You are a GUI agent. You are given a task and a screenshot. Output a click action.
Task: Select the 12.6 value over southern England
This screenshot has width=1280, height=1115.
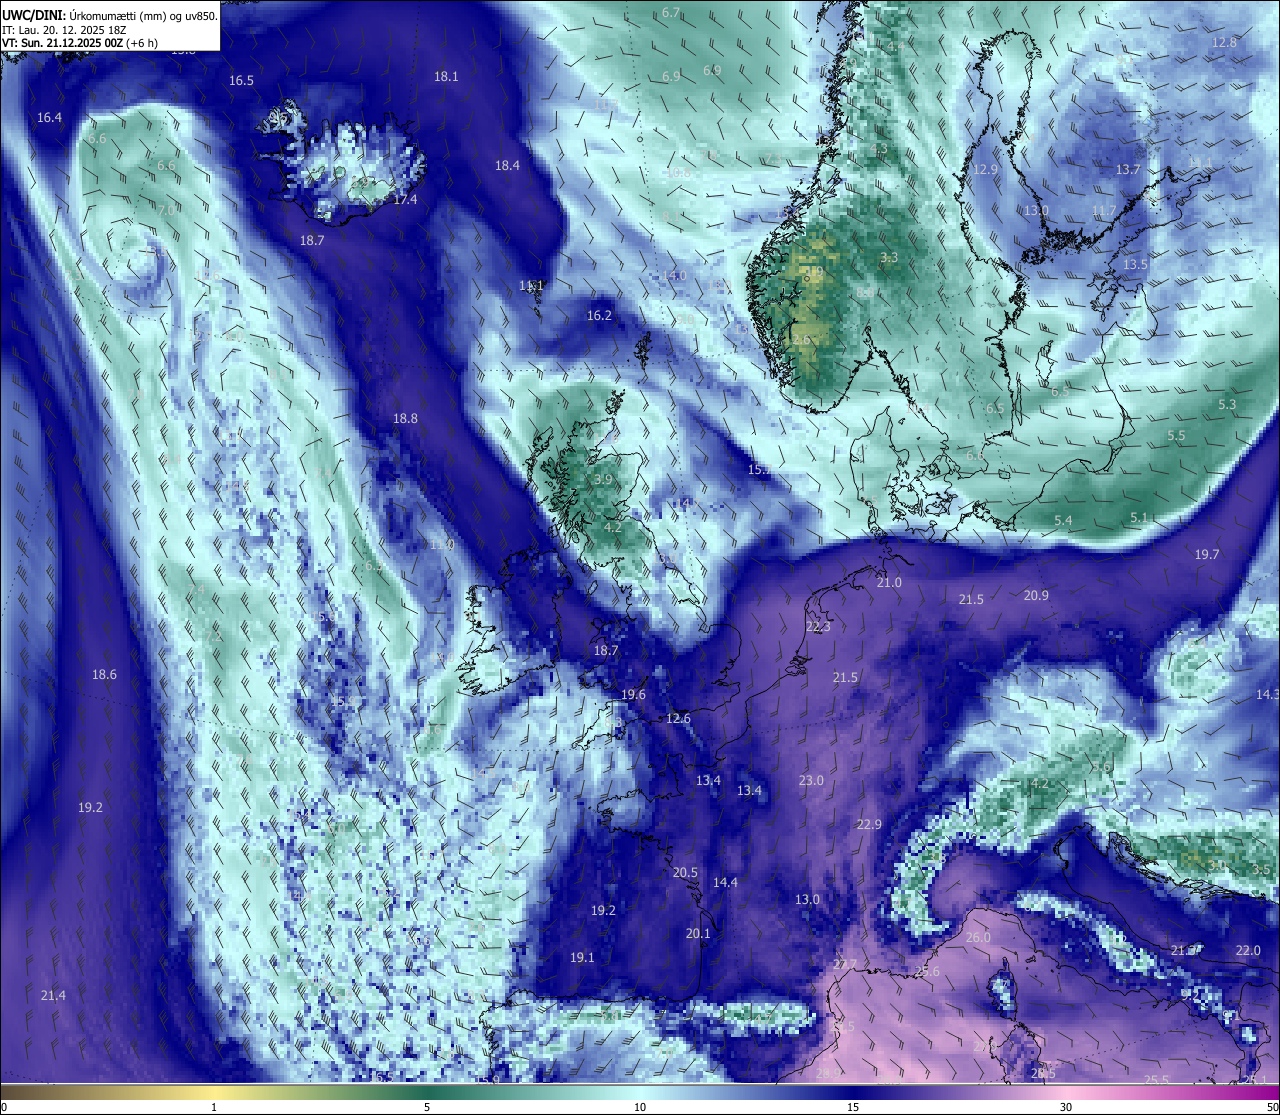[679, 719]
